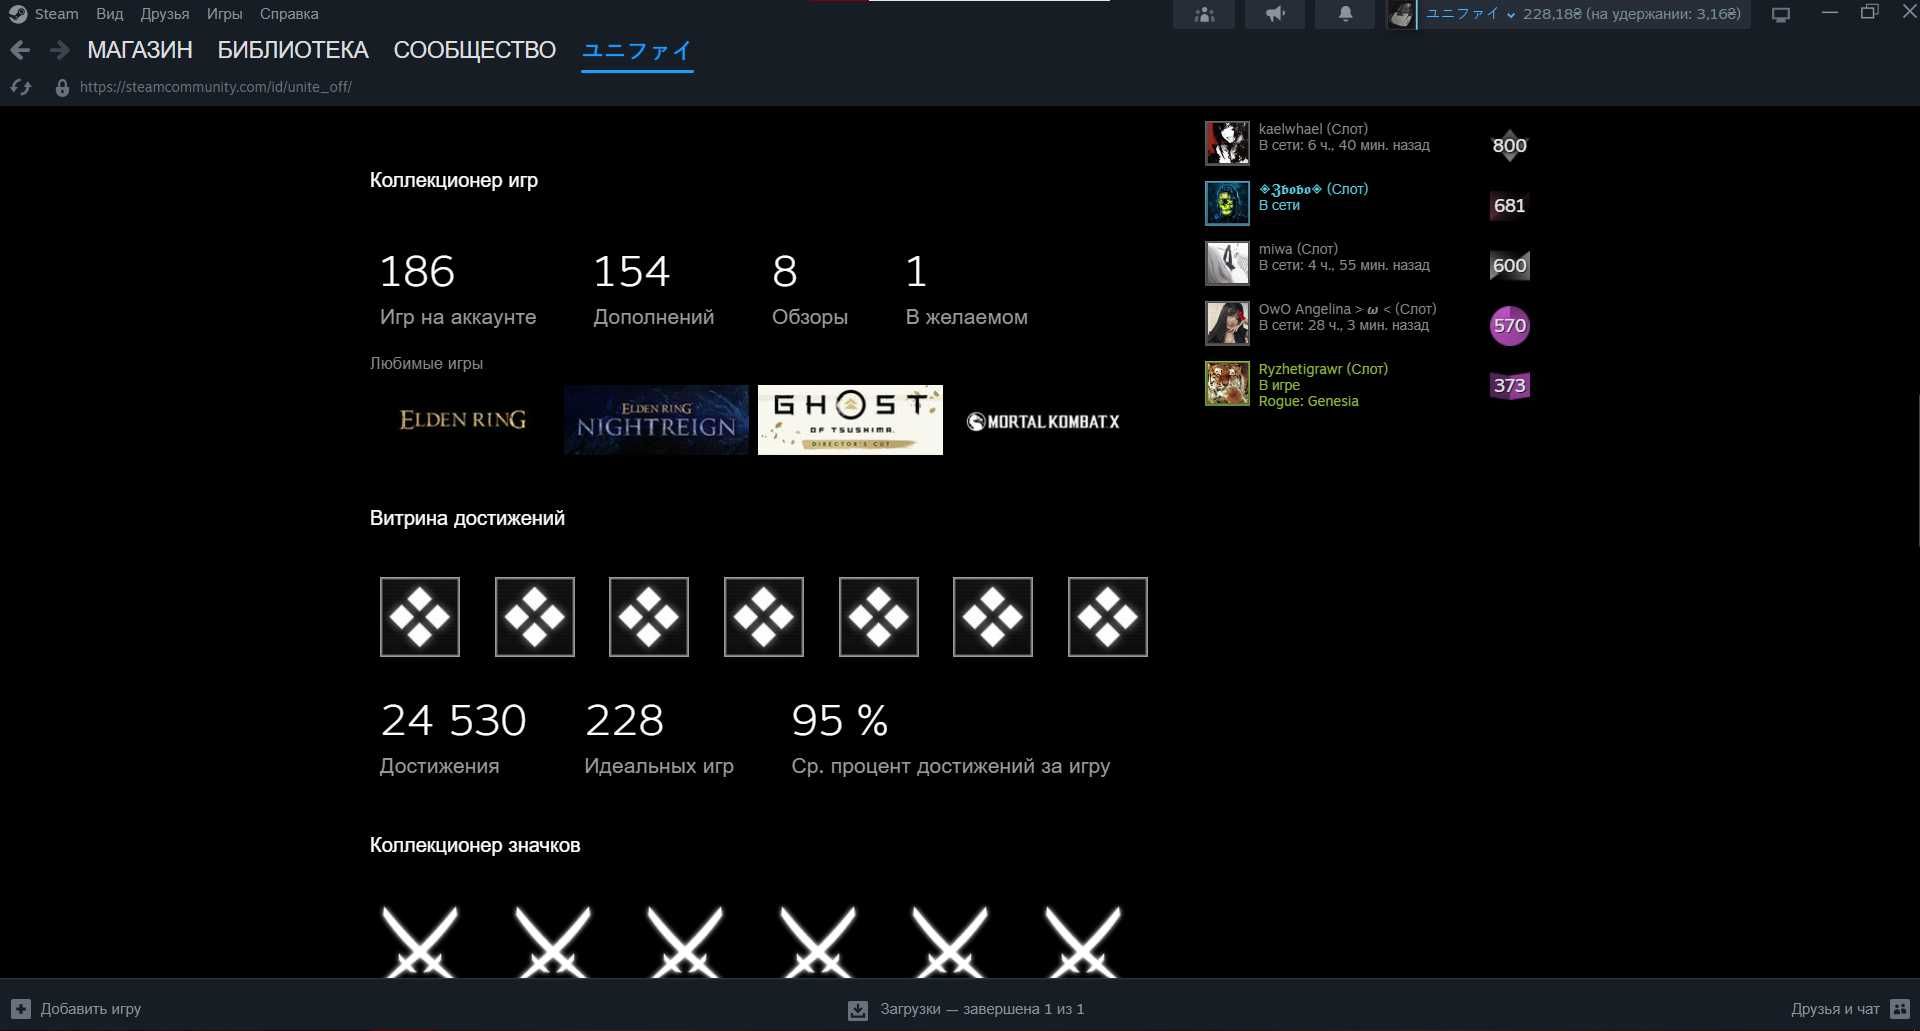This screenshot has height=1031, width=1920.
Task: Open the 1 В желаемом stat
Action: pos(966,289)
